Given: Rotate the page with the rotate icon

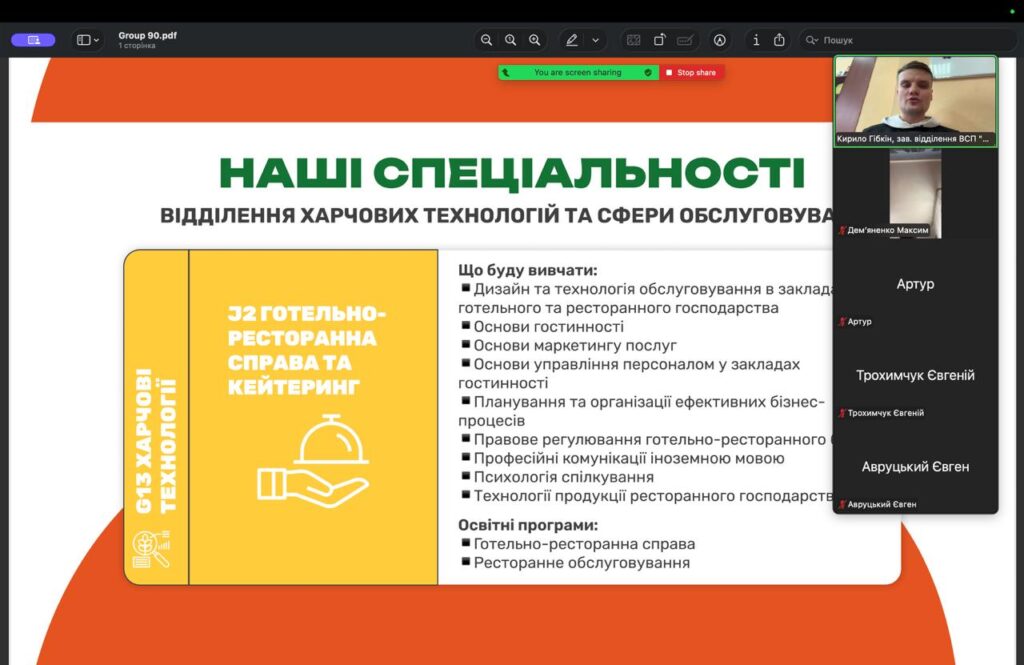Looking at the screenshot, I should coord(660,40).
